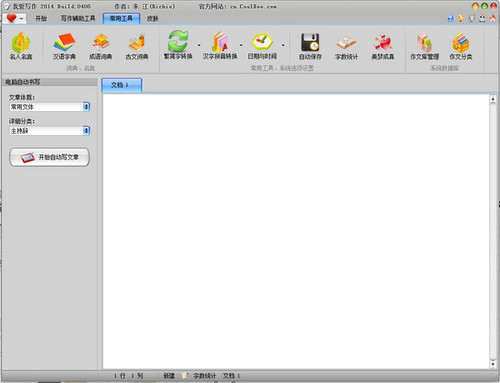Click the penguin QQ icon at top right
Viewport: 500px width, 383px height.
tap(482, 19)
